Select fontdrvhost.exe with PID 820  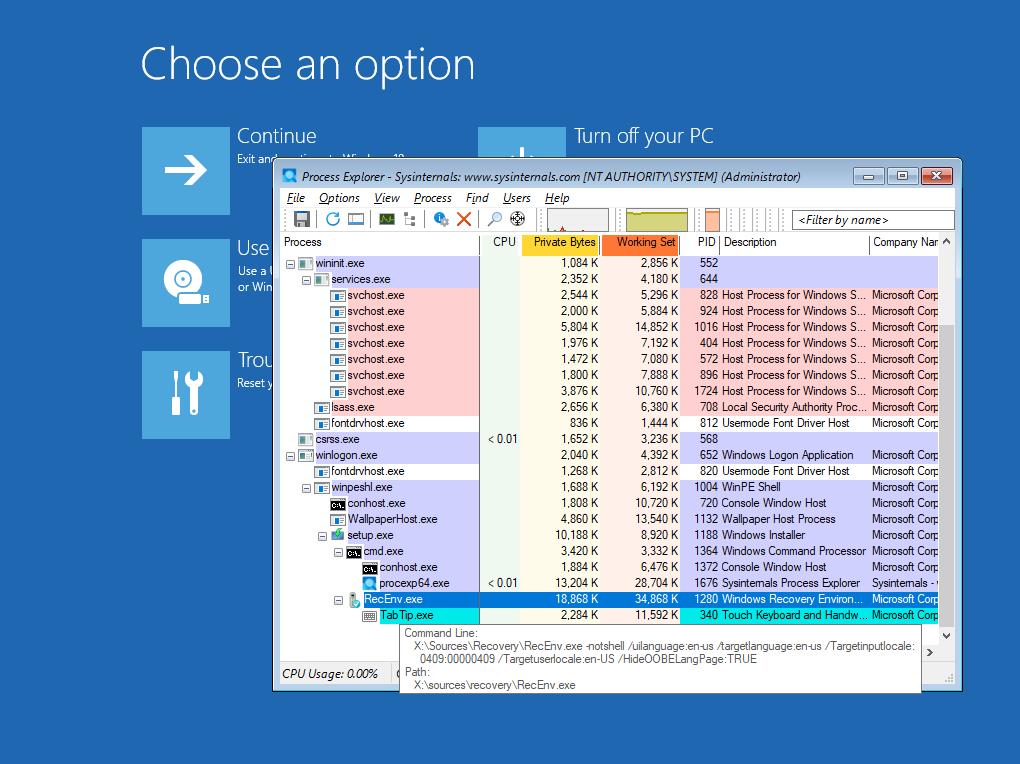tap(610, 471)
